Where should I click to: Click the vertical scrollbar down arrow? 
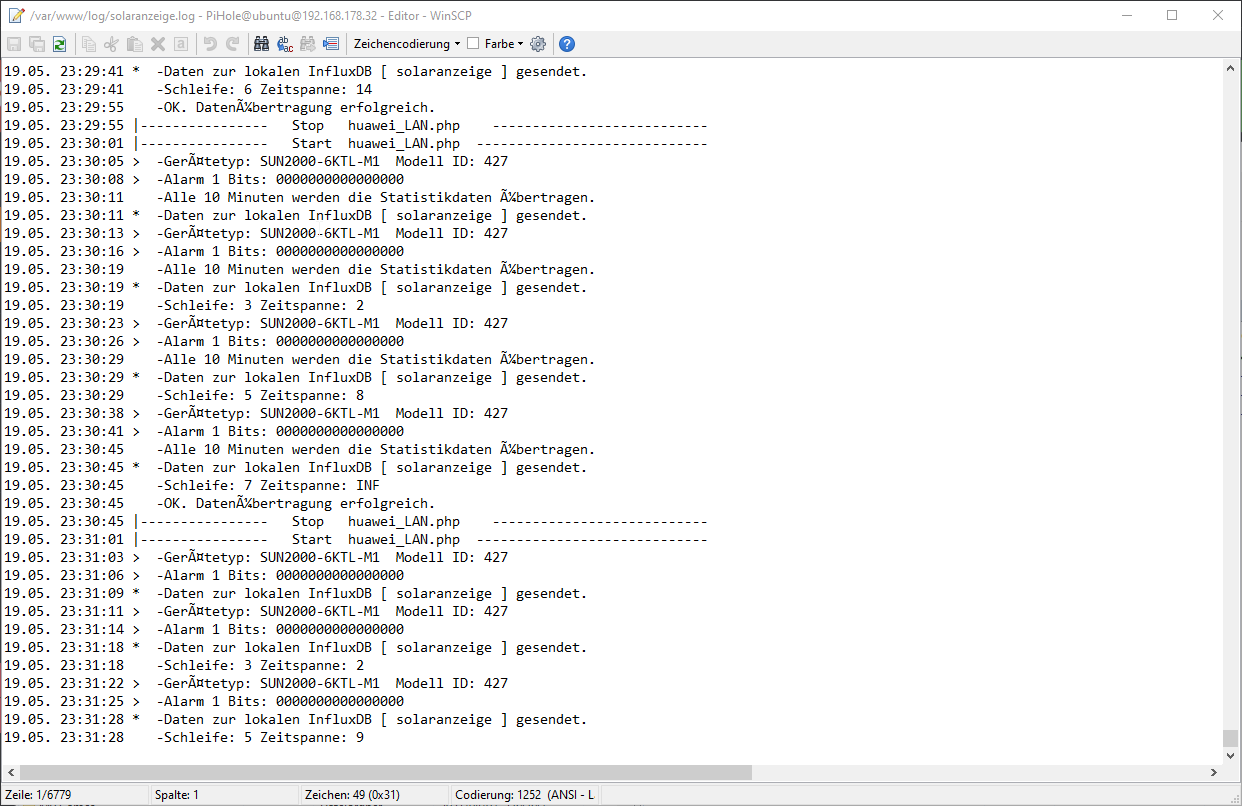1231,755
